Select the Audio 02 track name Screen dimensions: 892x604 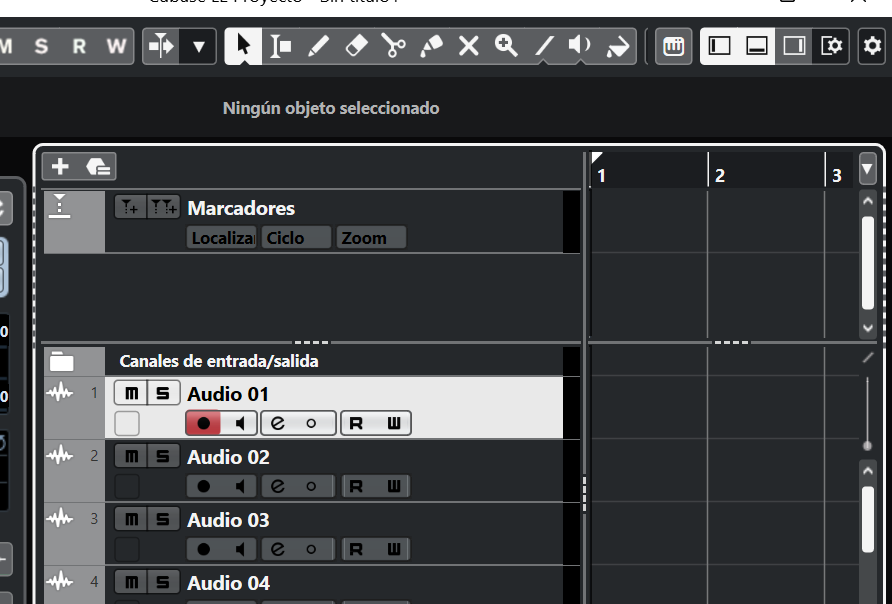point(228,457)
